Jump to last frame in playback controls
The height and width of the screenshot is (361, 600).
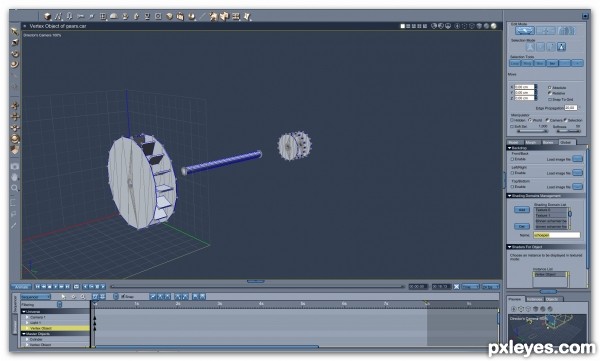(68, 286)
